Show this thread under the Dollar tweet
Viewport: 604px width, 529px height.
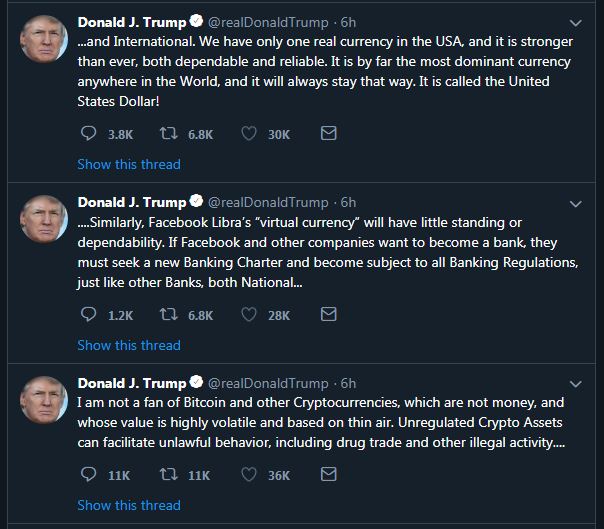pos(129,164)
